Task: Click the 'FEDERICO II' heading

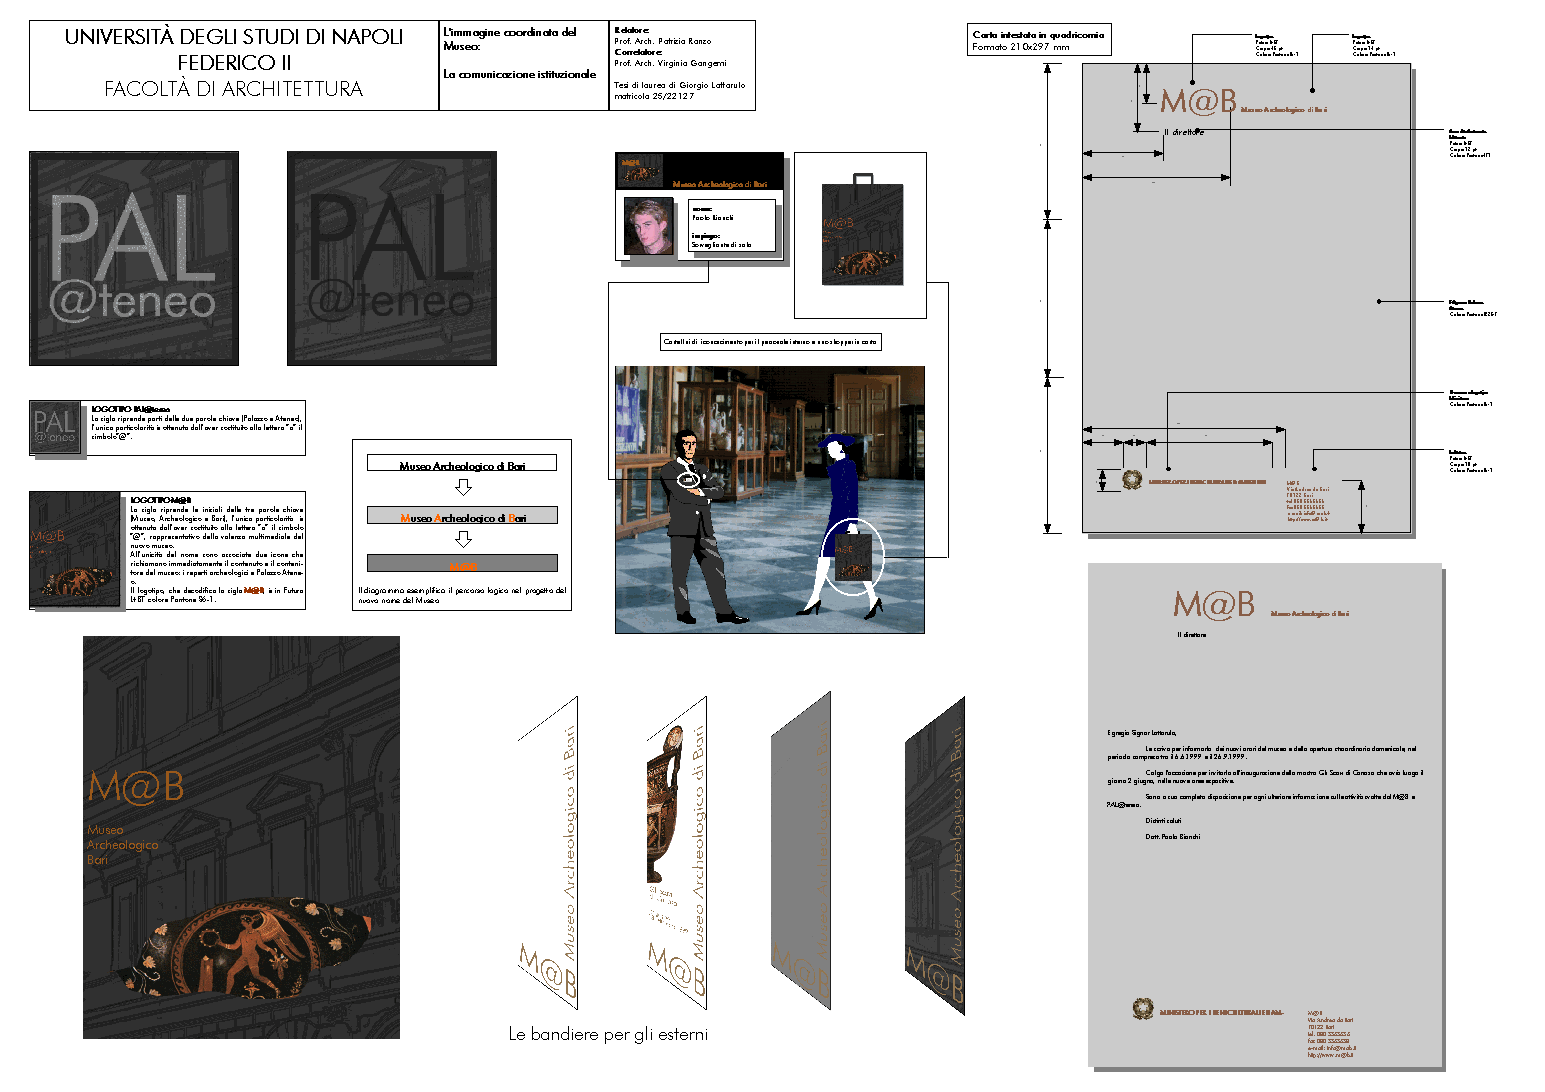Action: (234, 63)
